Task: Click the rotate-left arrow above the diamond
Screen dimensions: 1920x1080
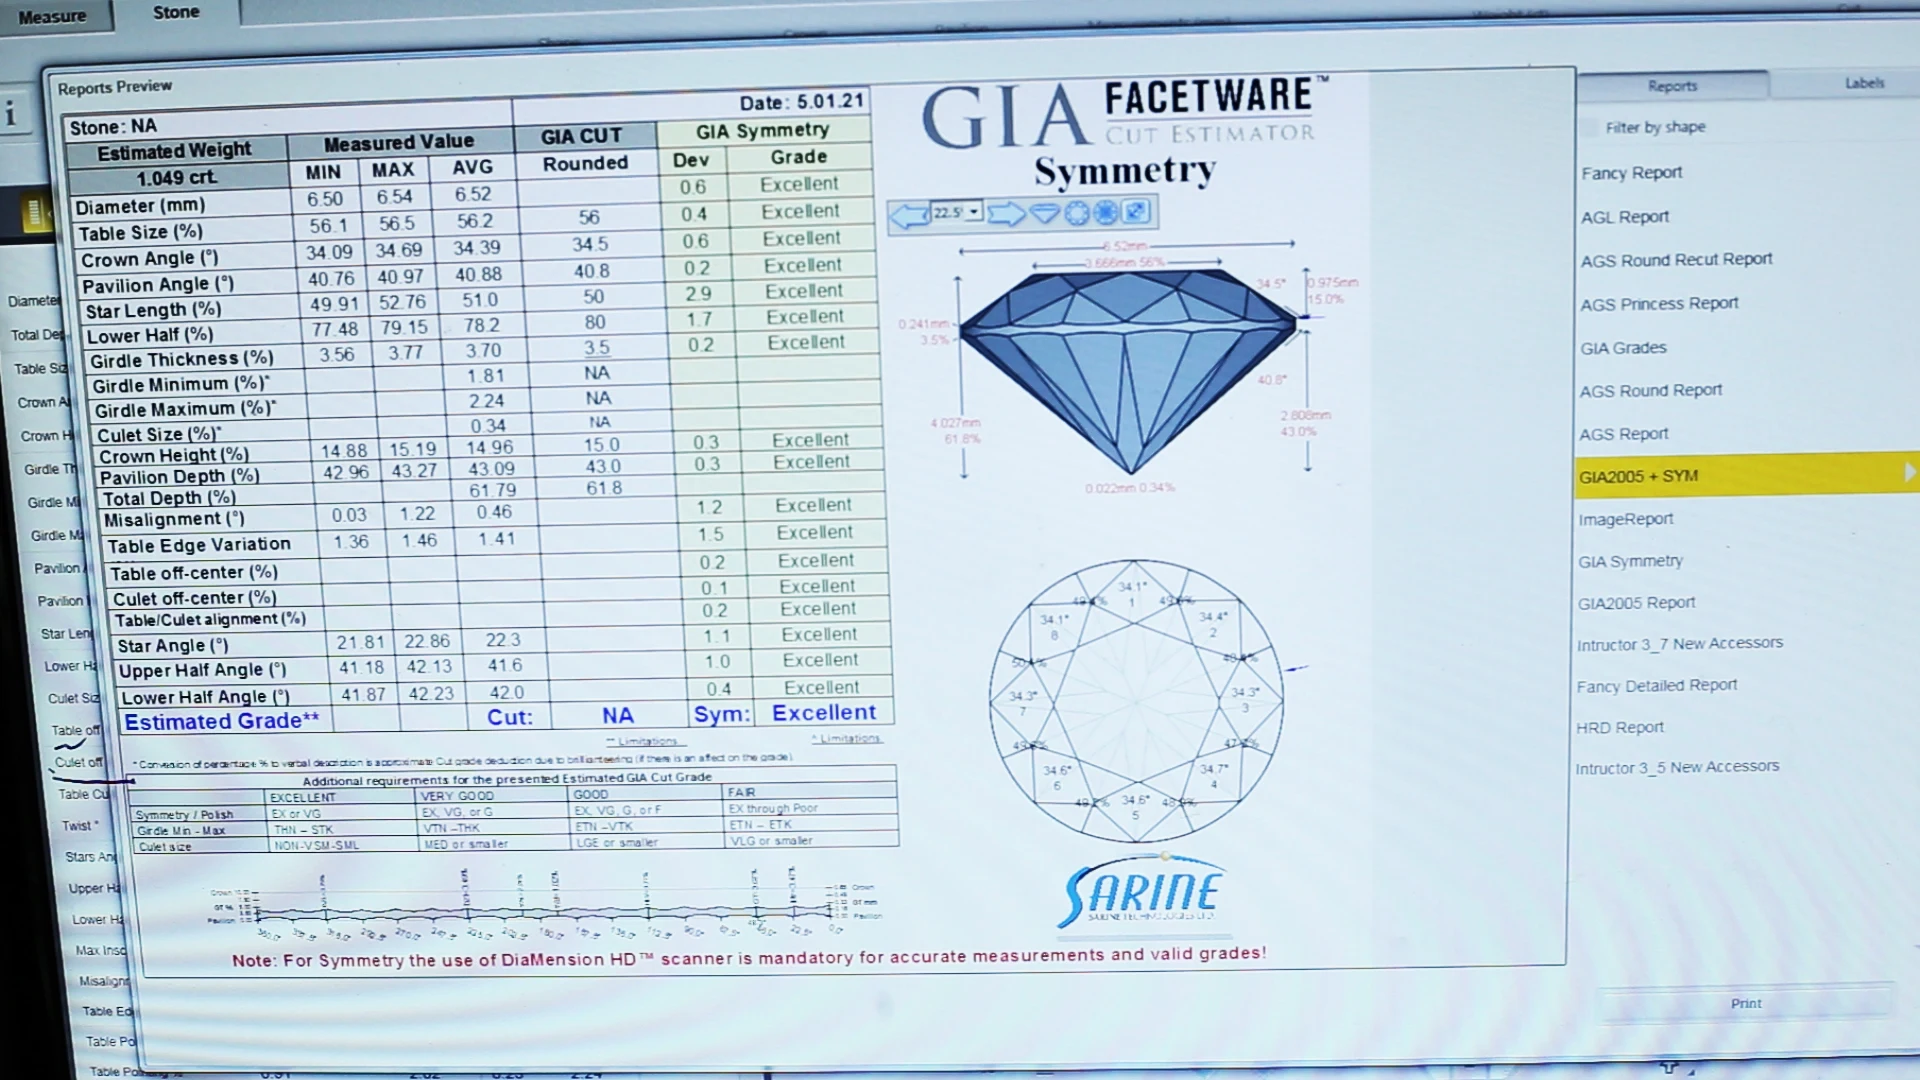Action: click(x=908, y=215)
